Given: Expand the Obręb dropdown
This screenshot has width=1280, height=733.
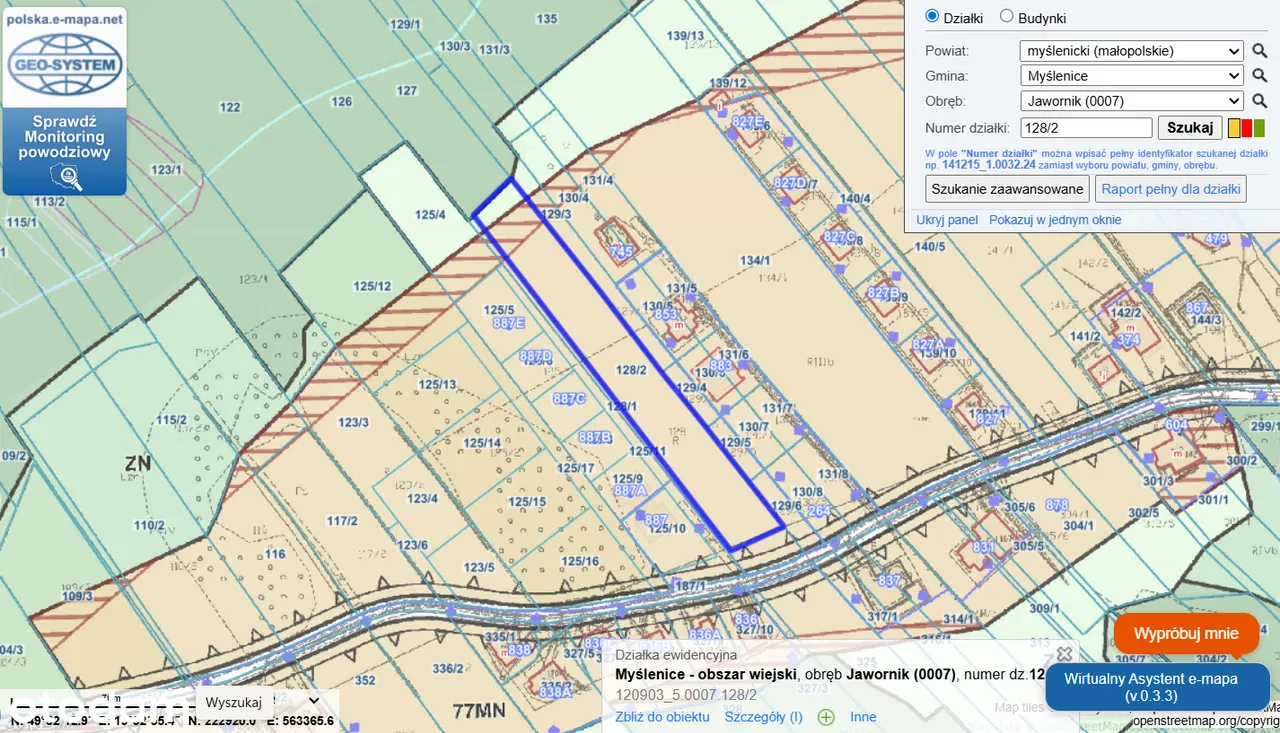Looking at the screenshot, I should pos(1131,101).
